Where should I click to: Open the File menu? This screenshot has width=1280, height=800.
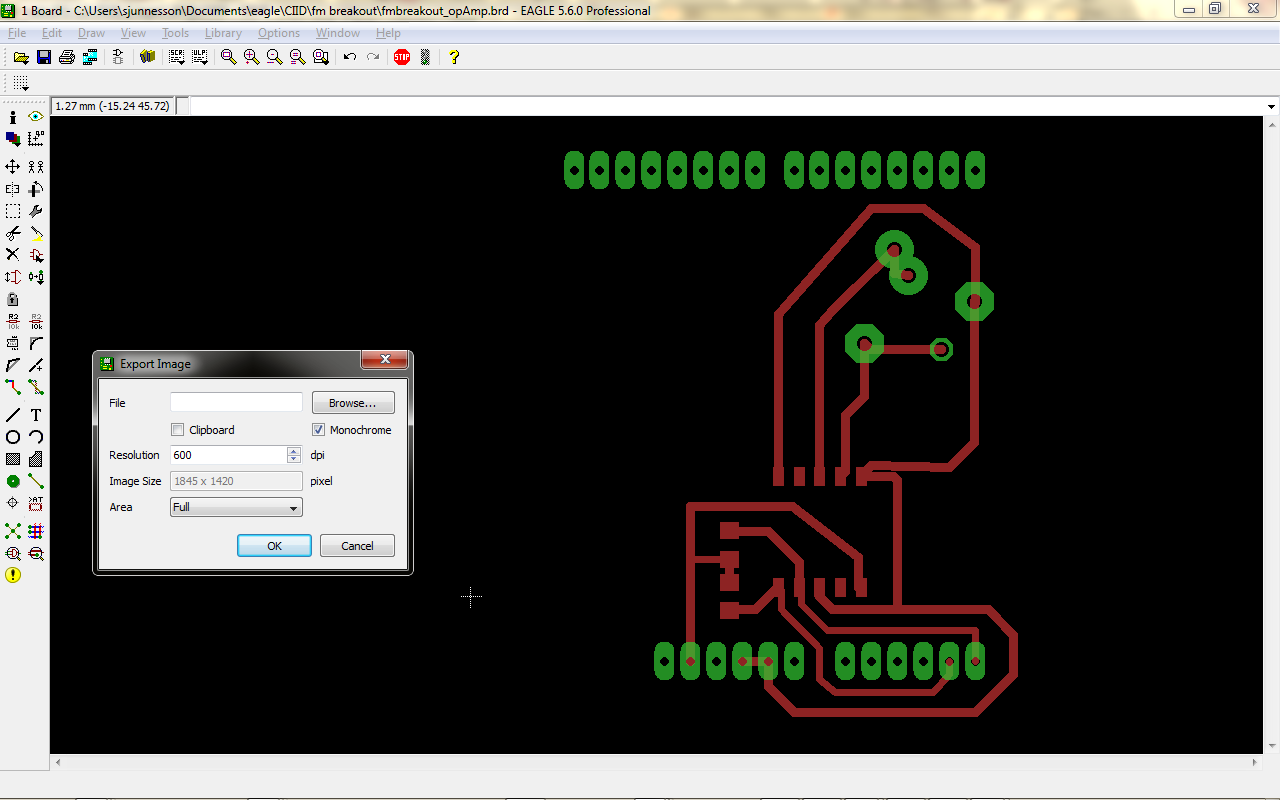point(17,33)
